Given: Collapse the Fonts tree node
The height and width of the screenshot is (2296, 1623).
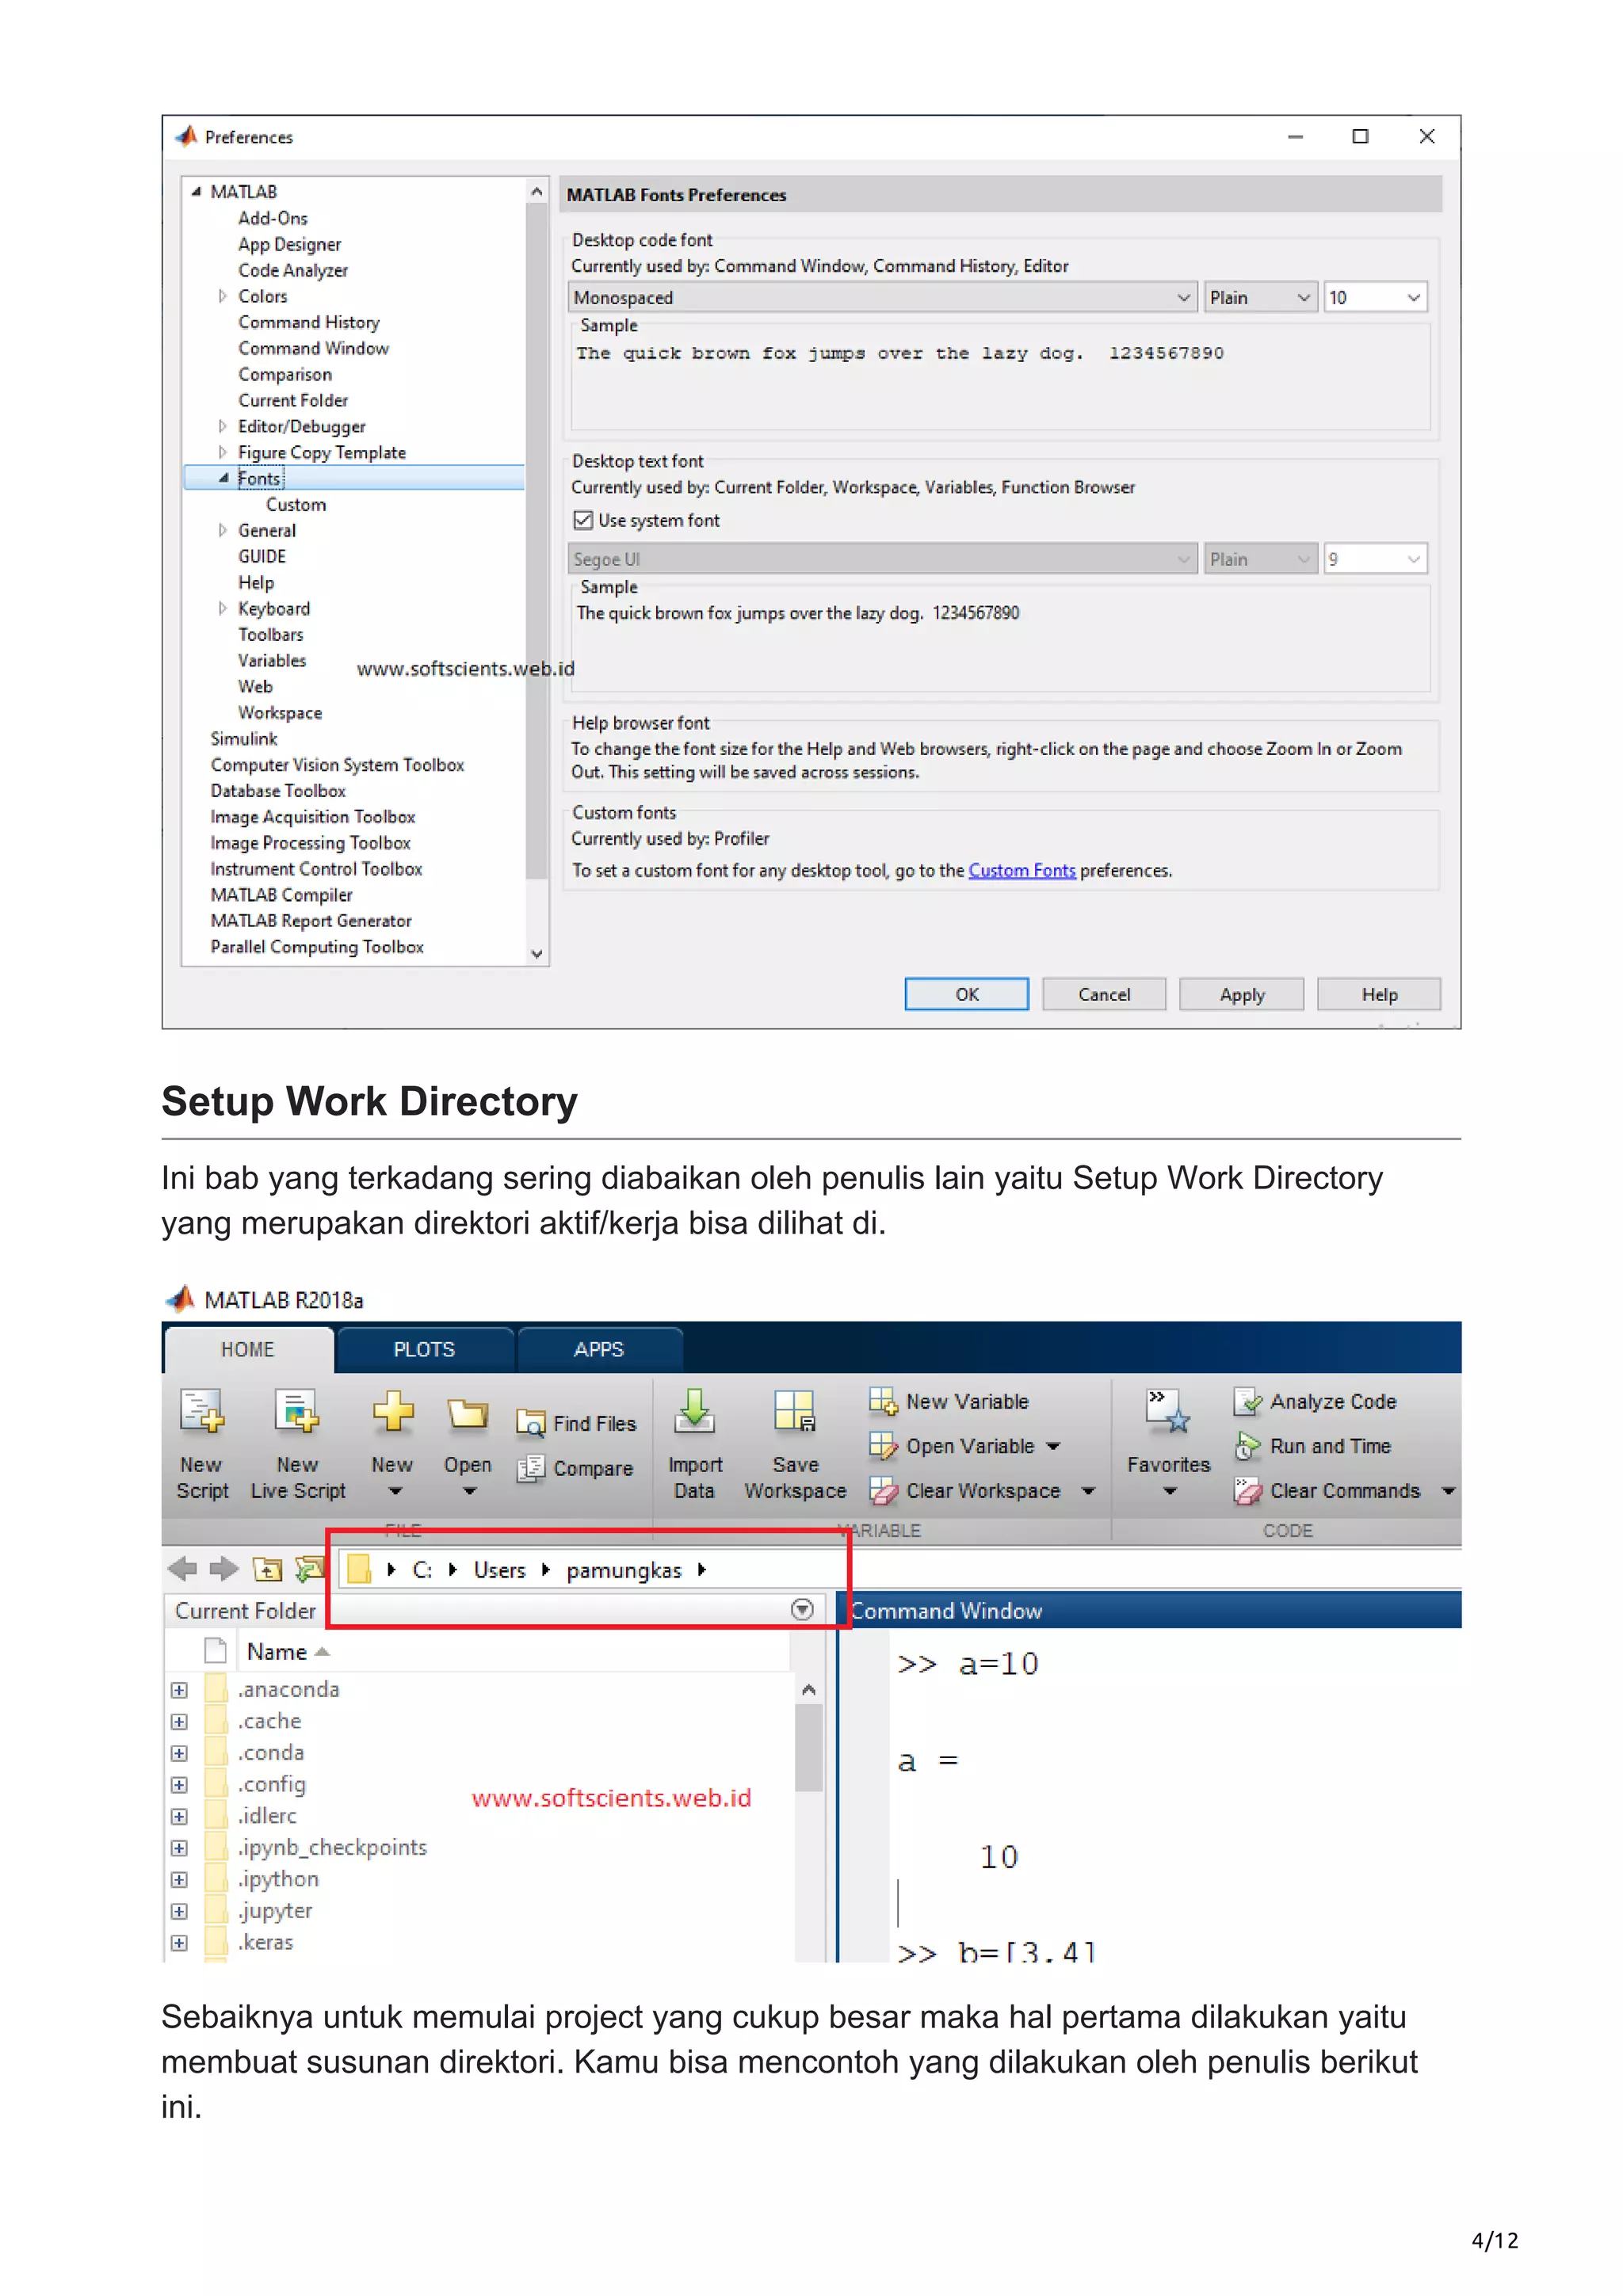Looking at the screenshot, I should (x=223, y=478).
